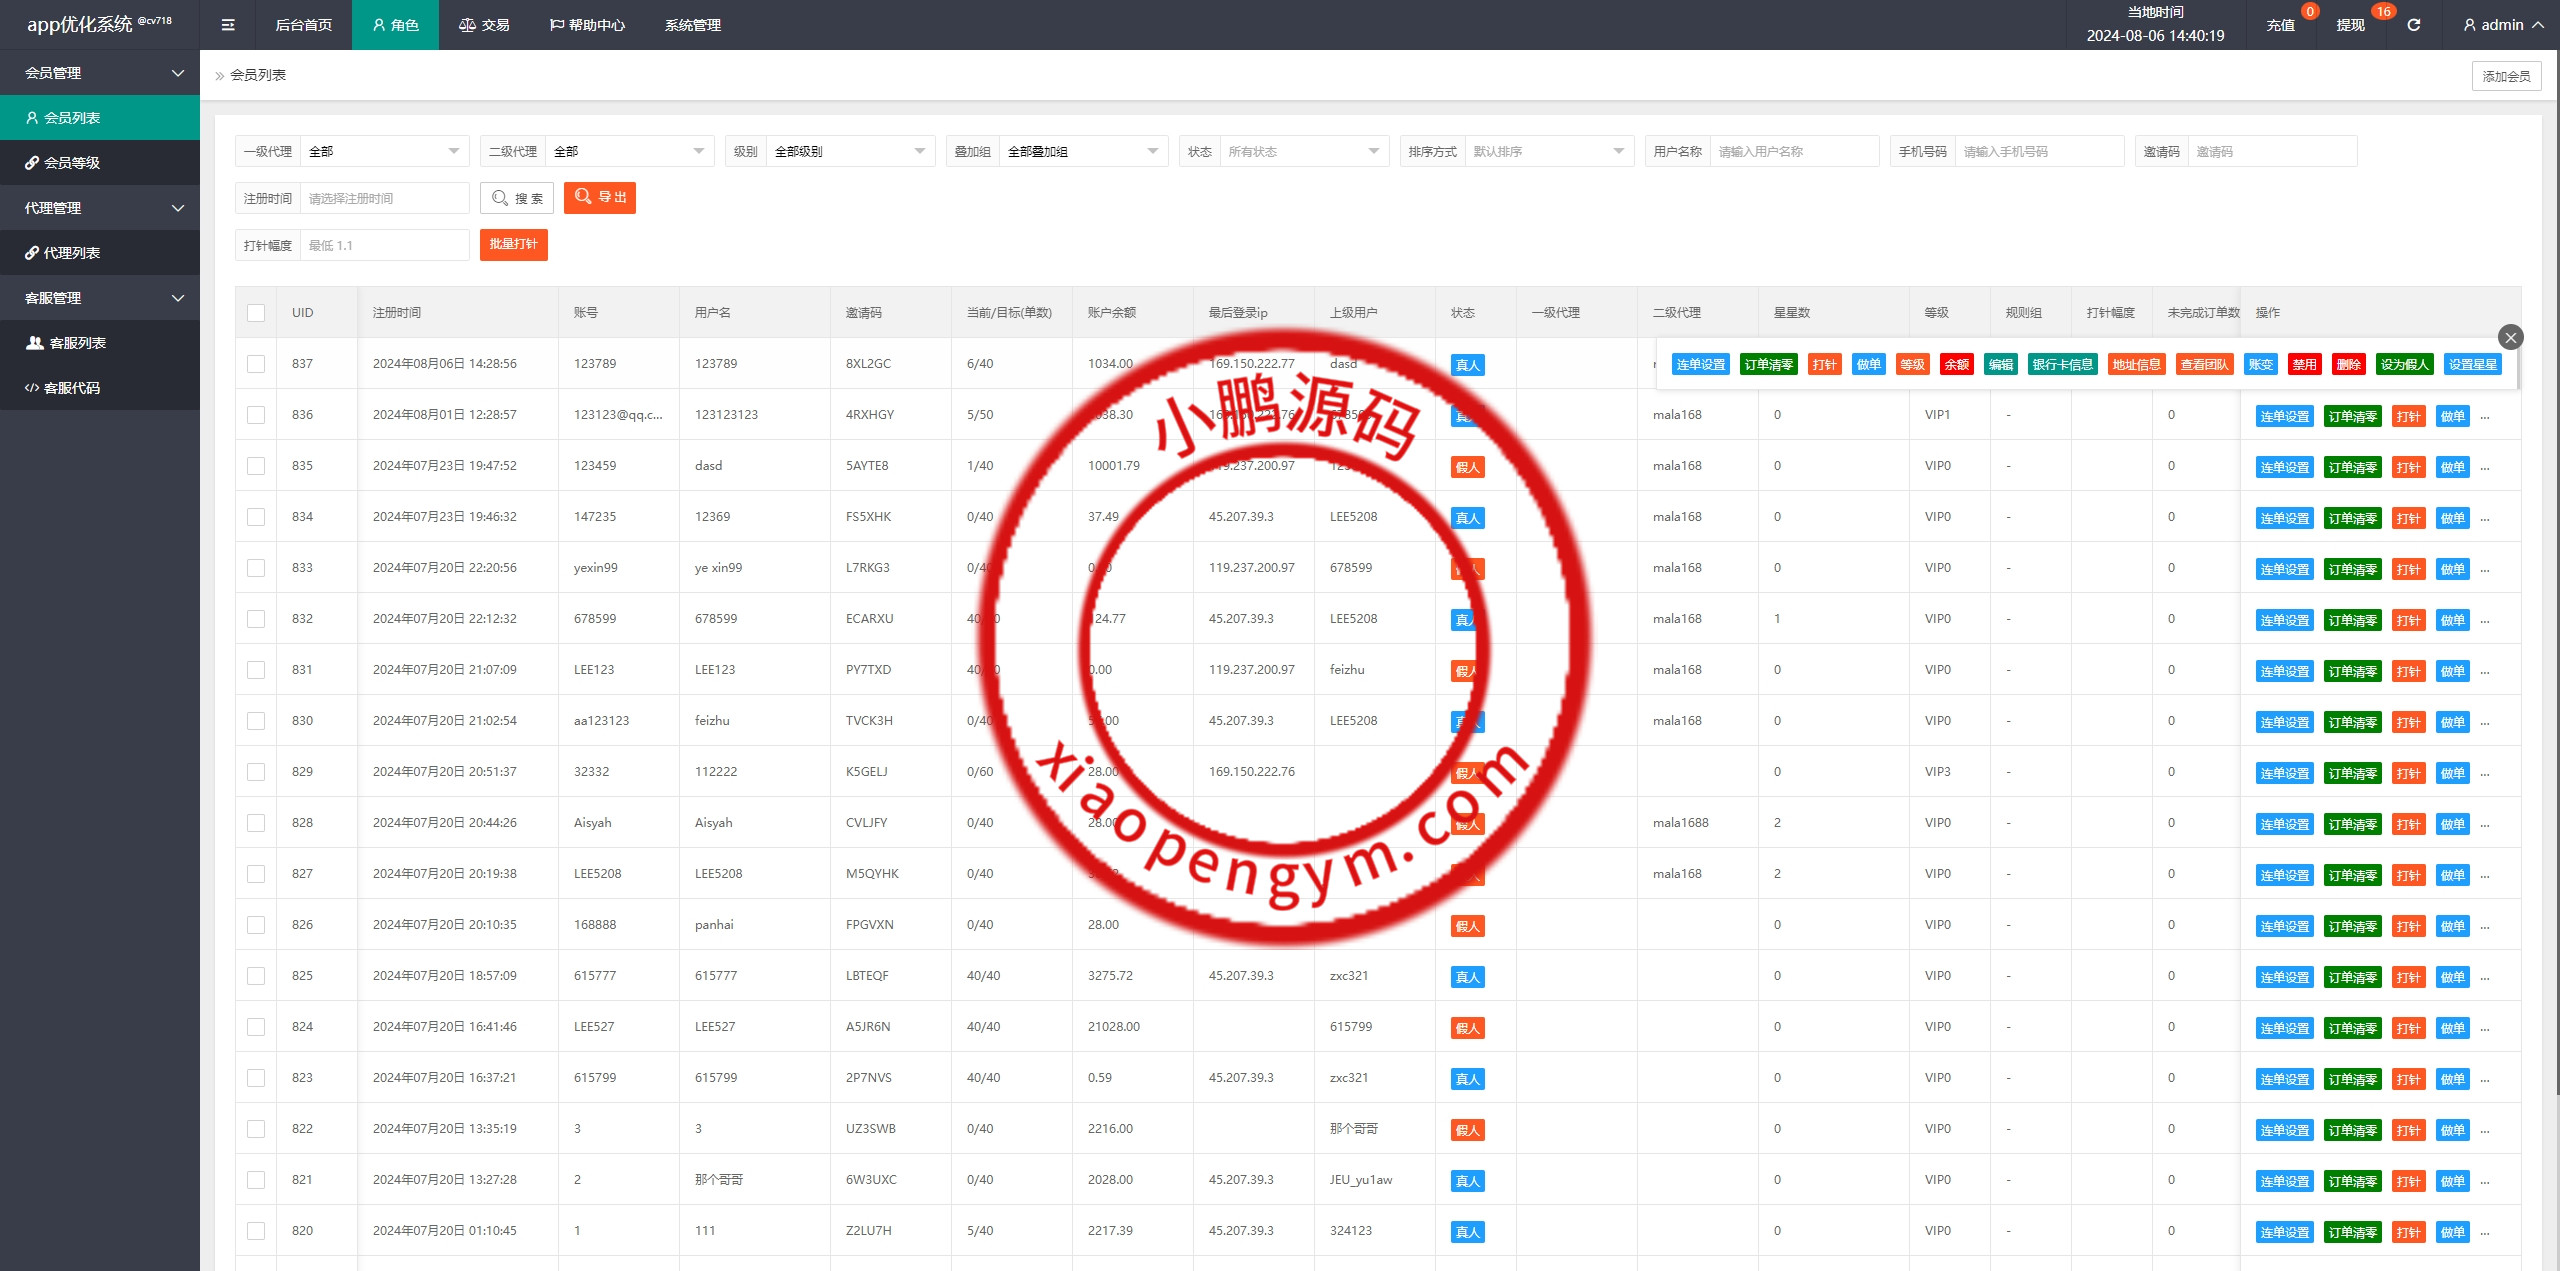Tick the select-all checkbox in table header

(256, 313)
